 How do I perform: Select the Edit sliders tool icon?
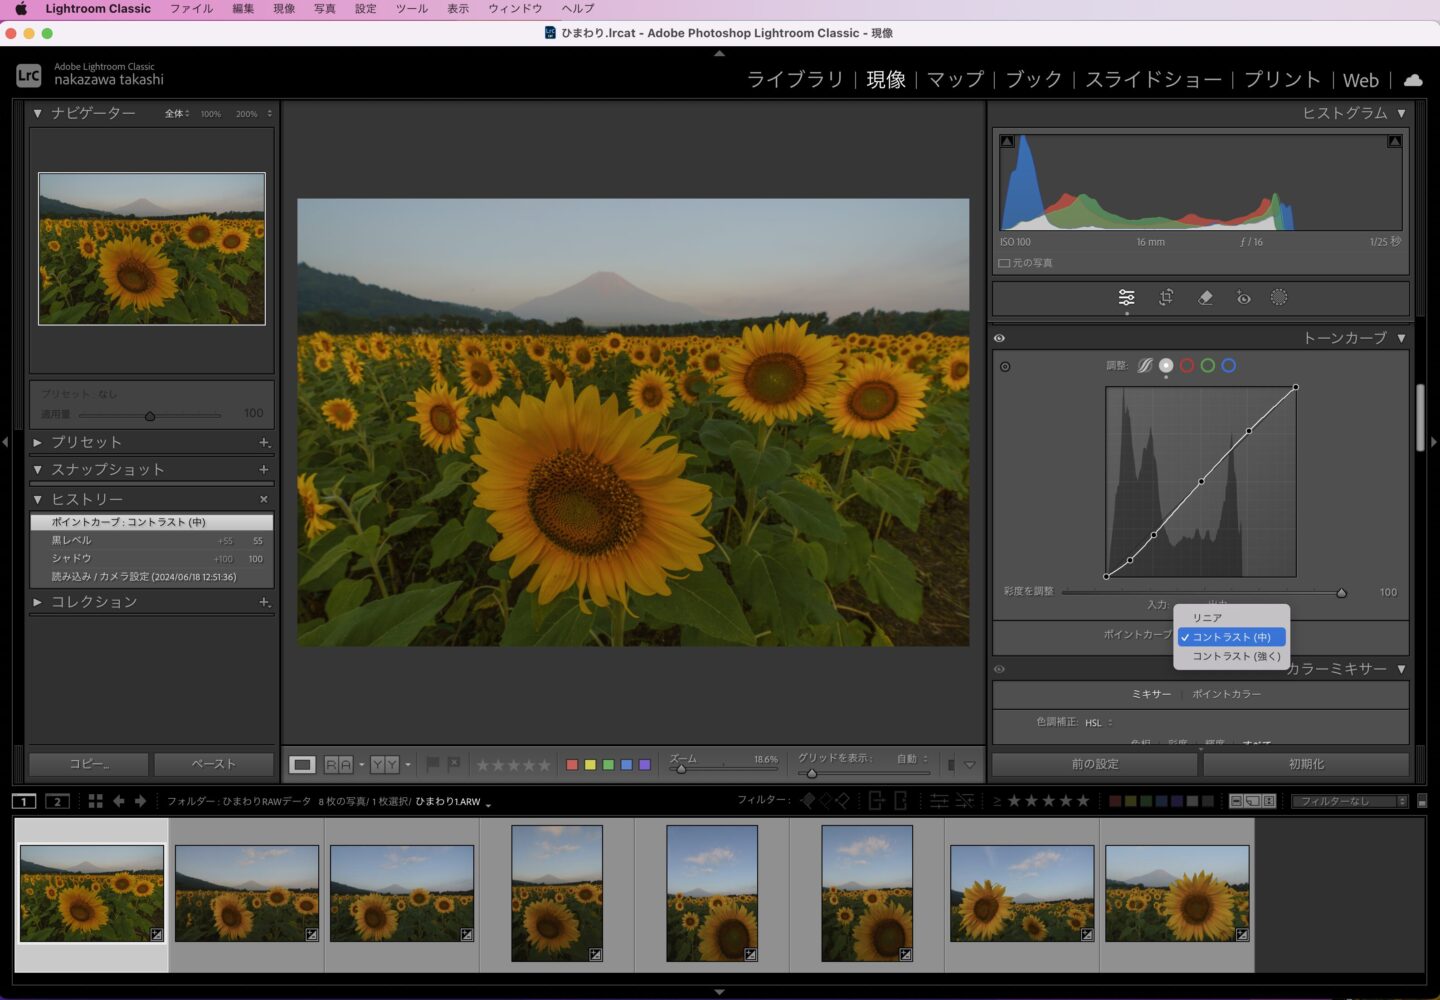click(x=1126, y=297)
